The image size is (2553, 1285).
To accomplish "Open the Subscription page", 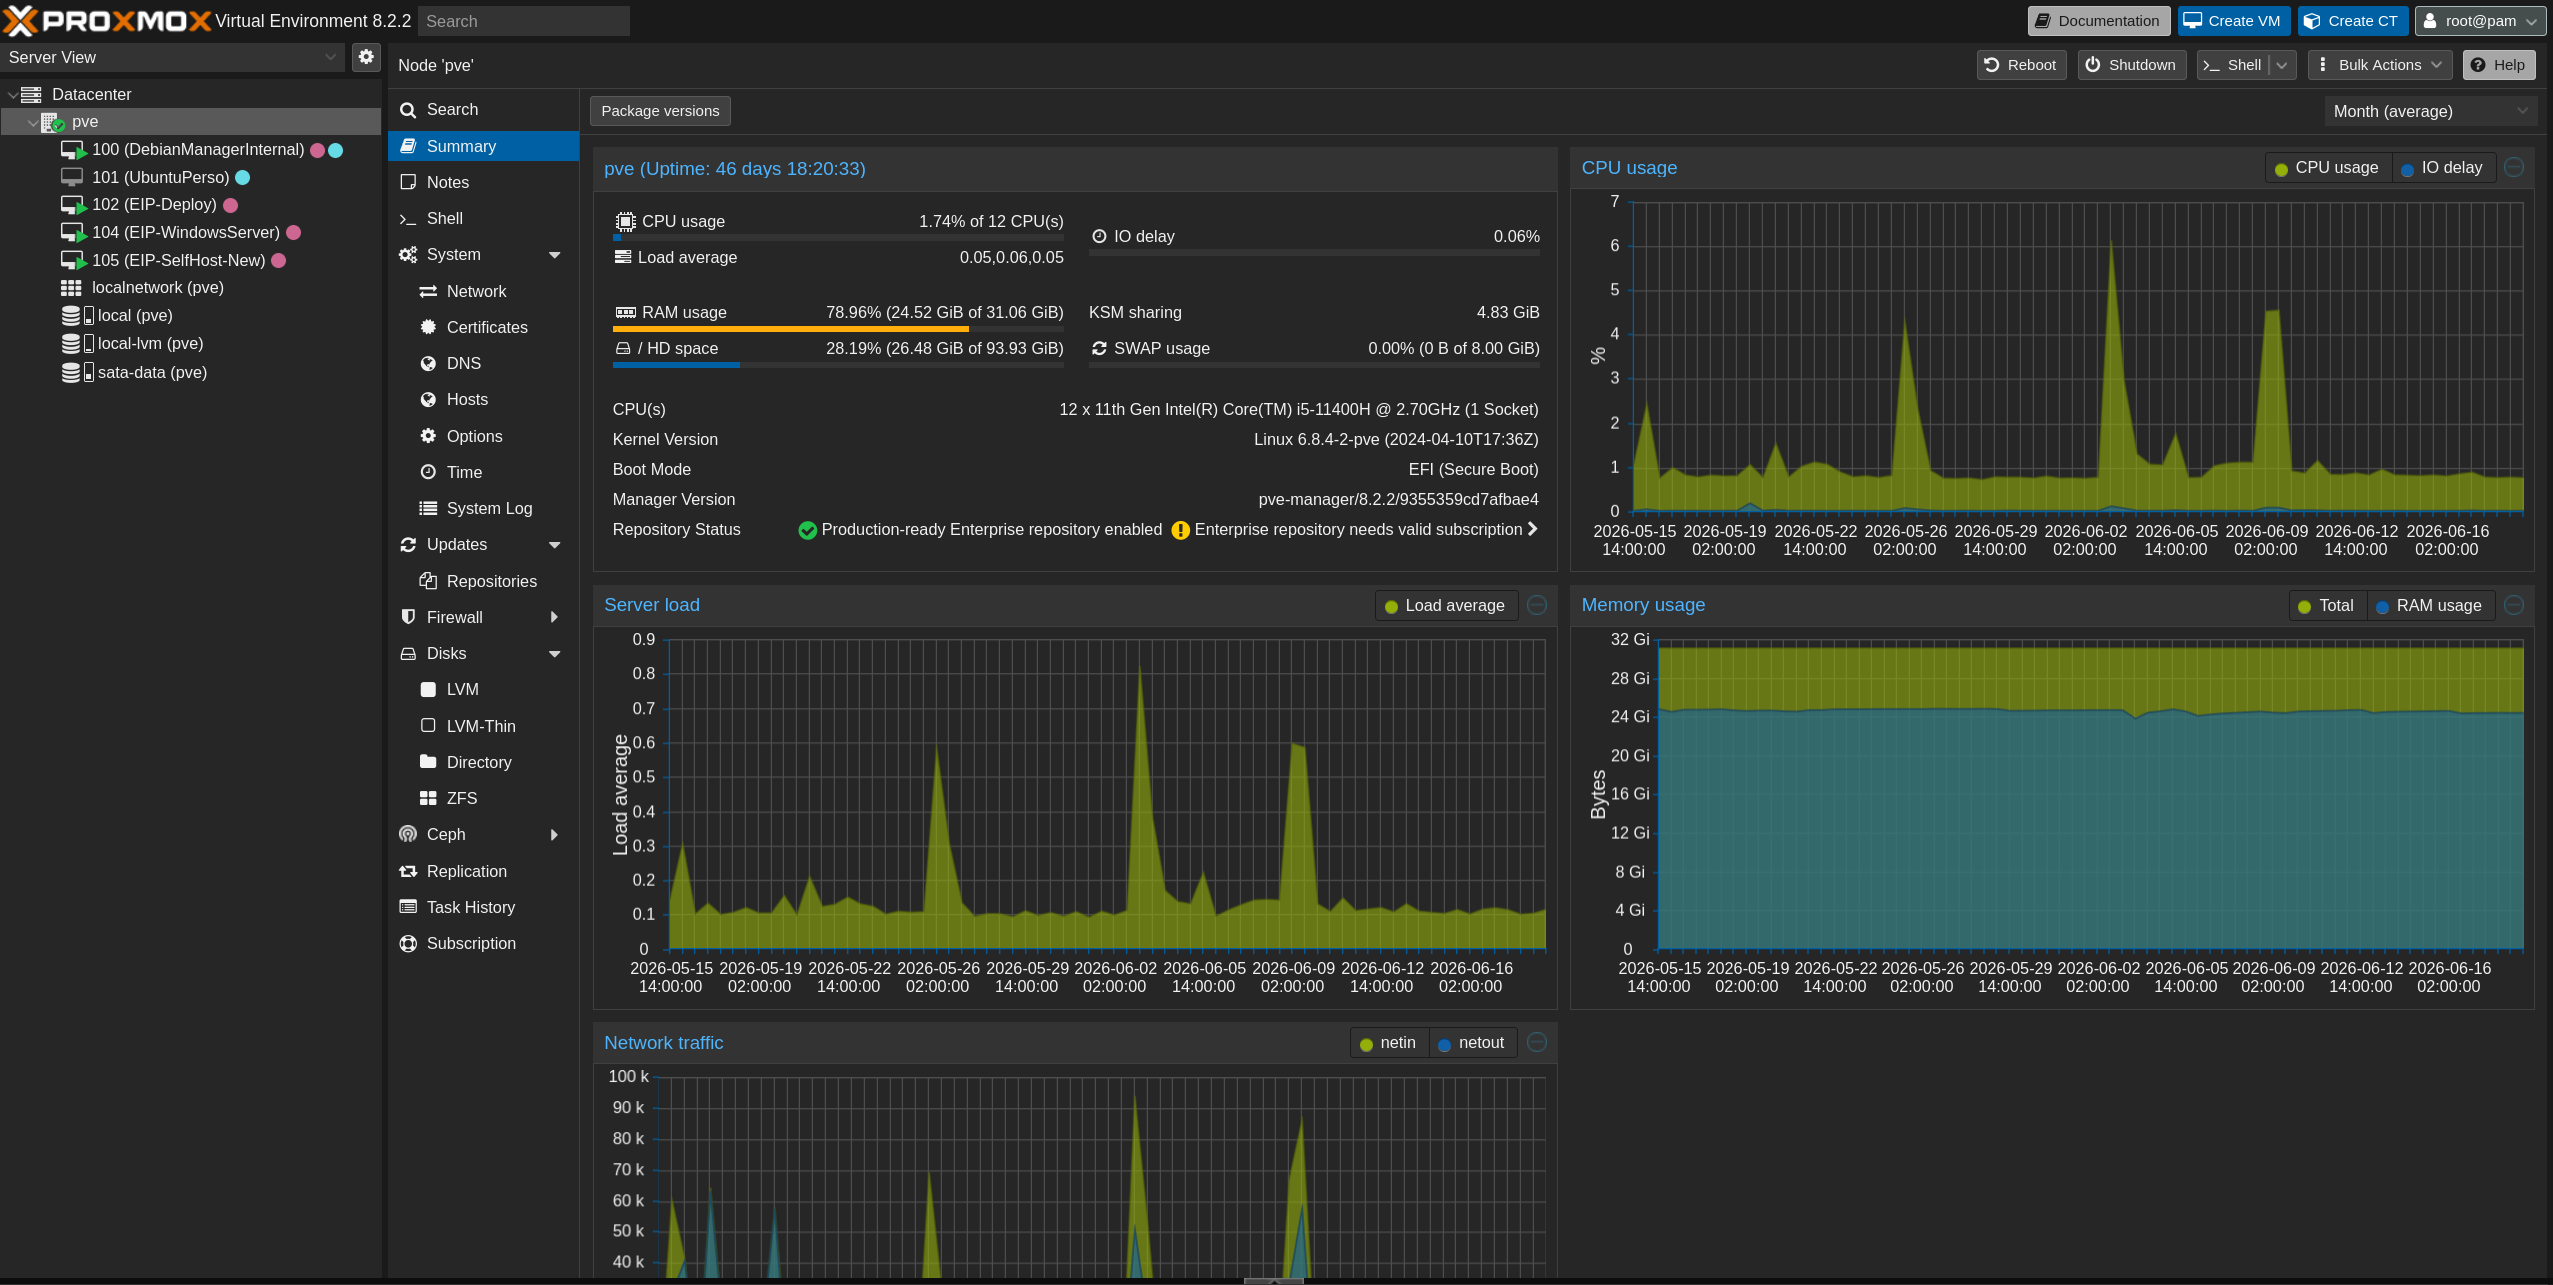I will [x=483, y=943].
